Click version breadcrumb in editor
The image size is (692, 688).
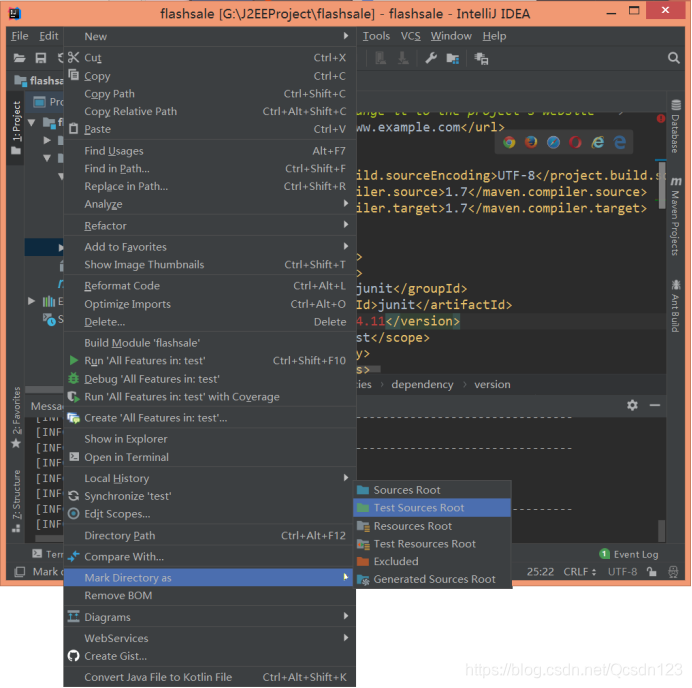pos(492,384)
